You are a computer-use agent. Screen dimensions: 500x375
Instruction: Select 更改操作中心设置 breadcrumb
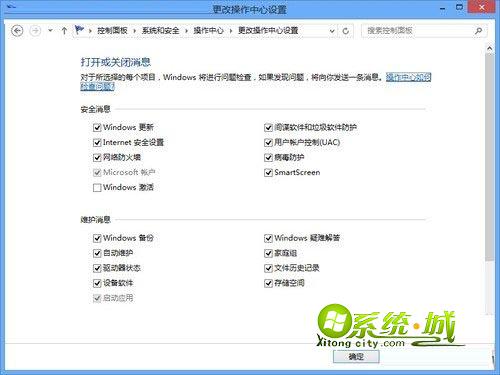[x=268, y=31]
